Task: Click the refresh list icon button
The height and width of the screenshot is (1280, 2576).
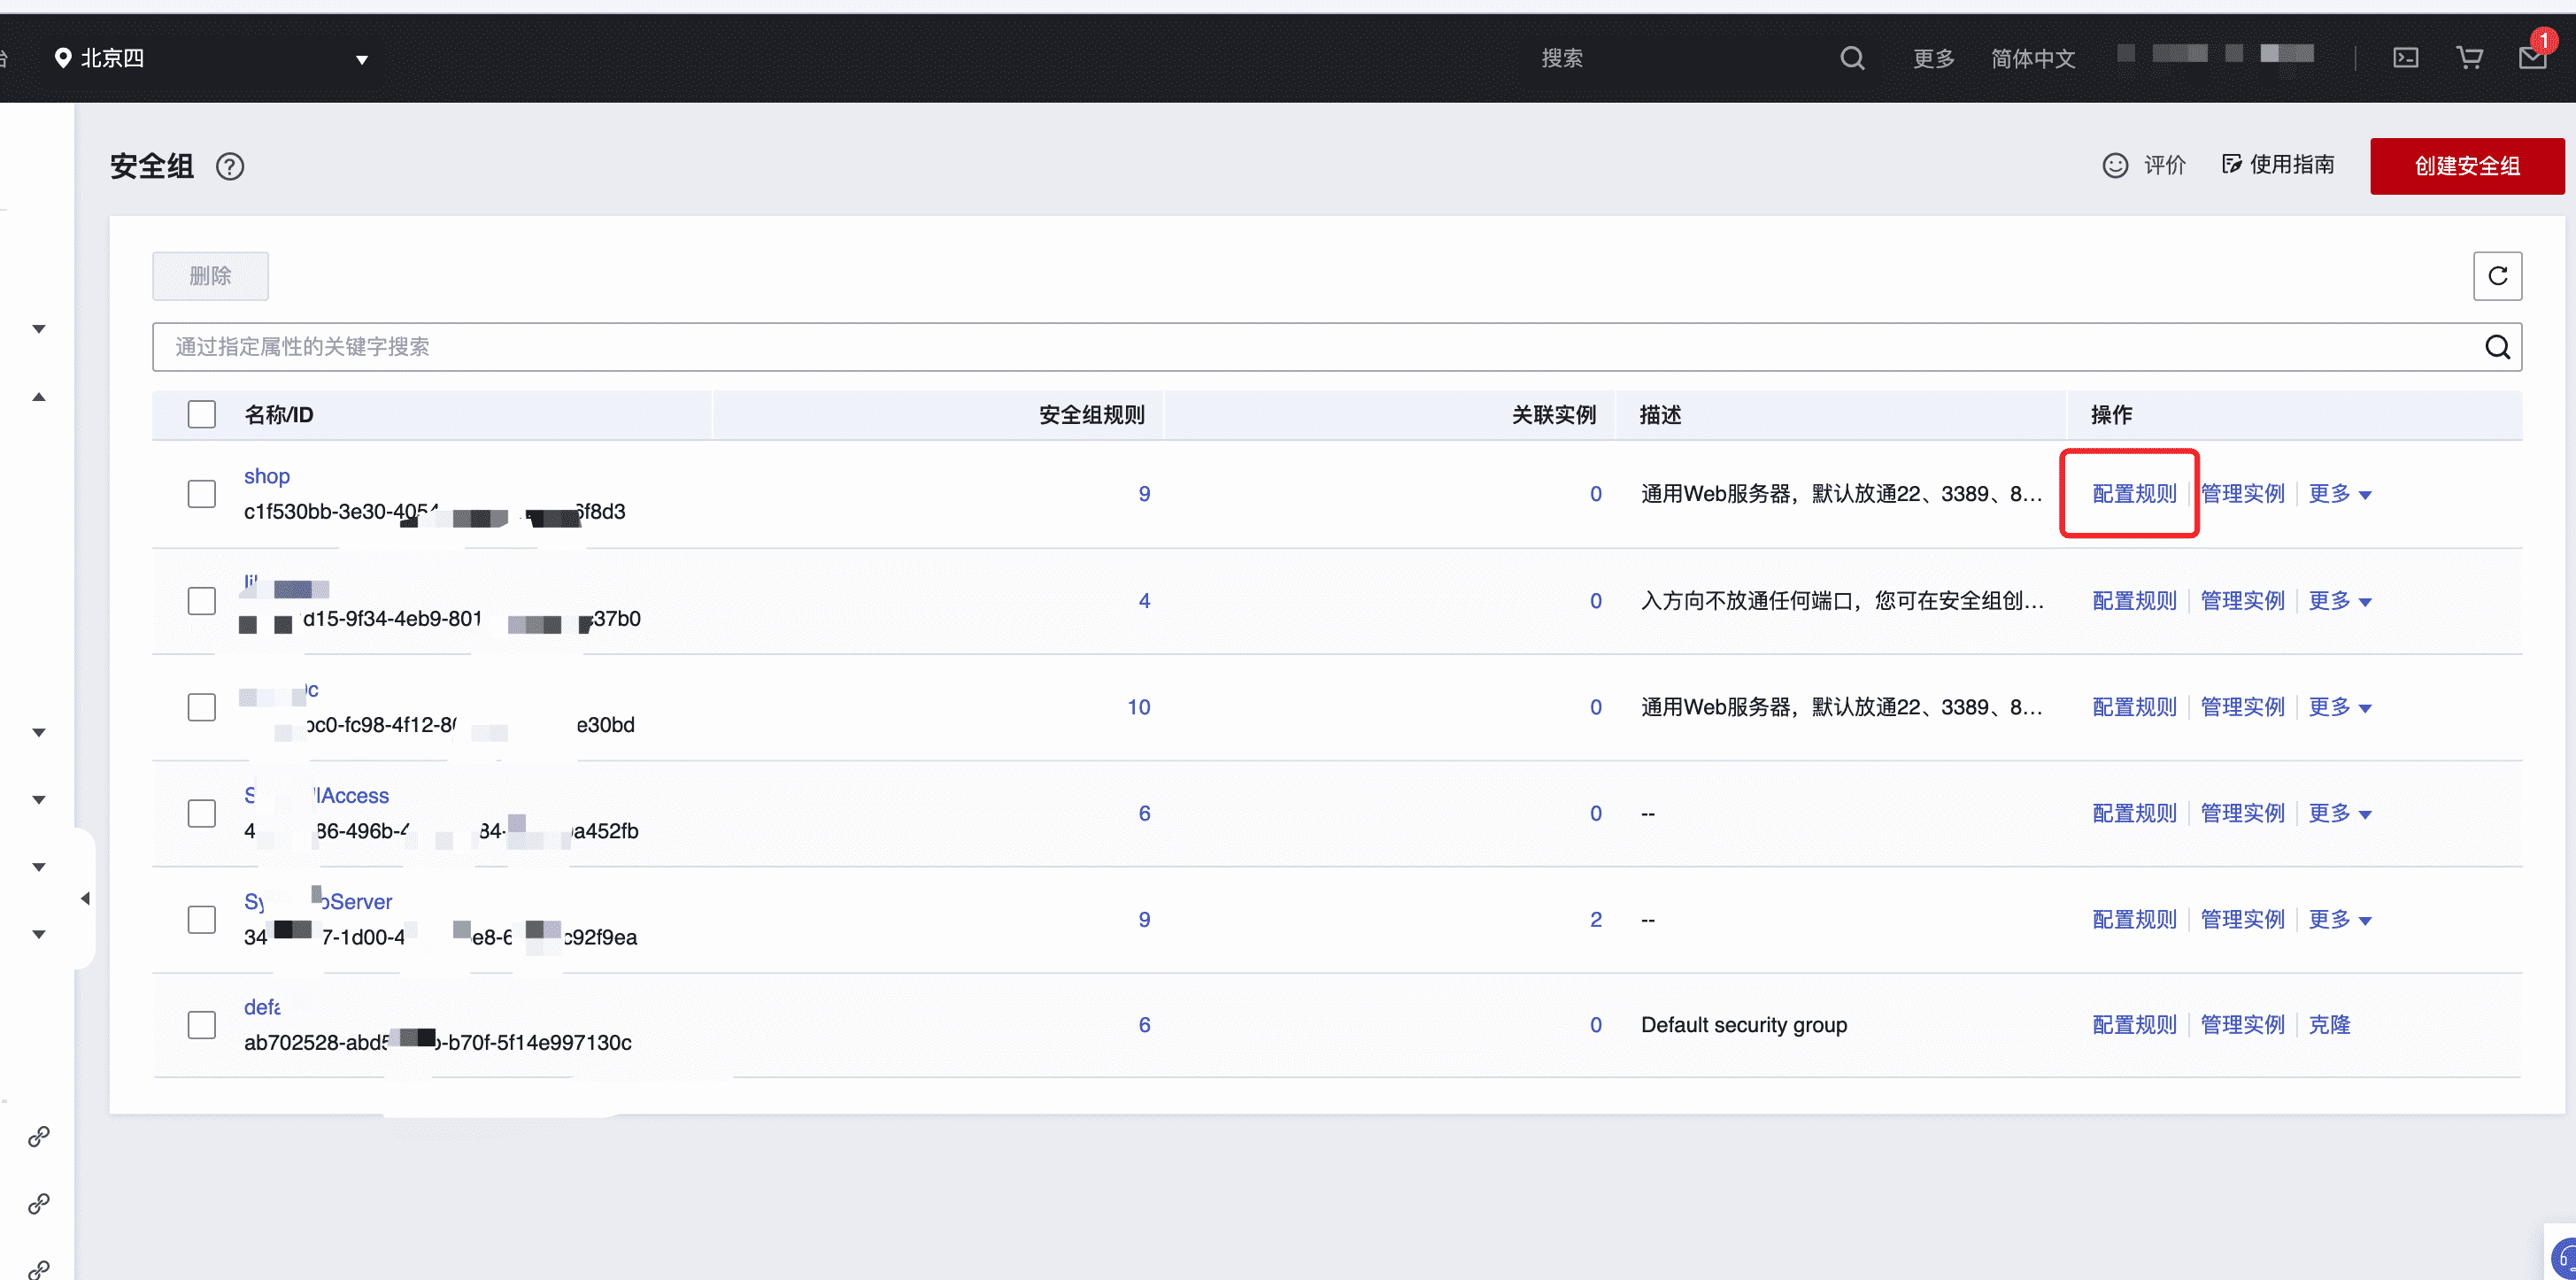Action: (2497, 276)
